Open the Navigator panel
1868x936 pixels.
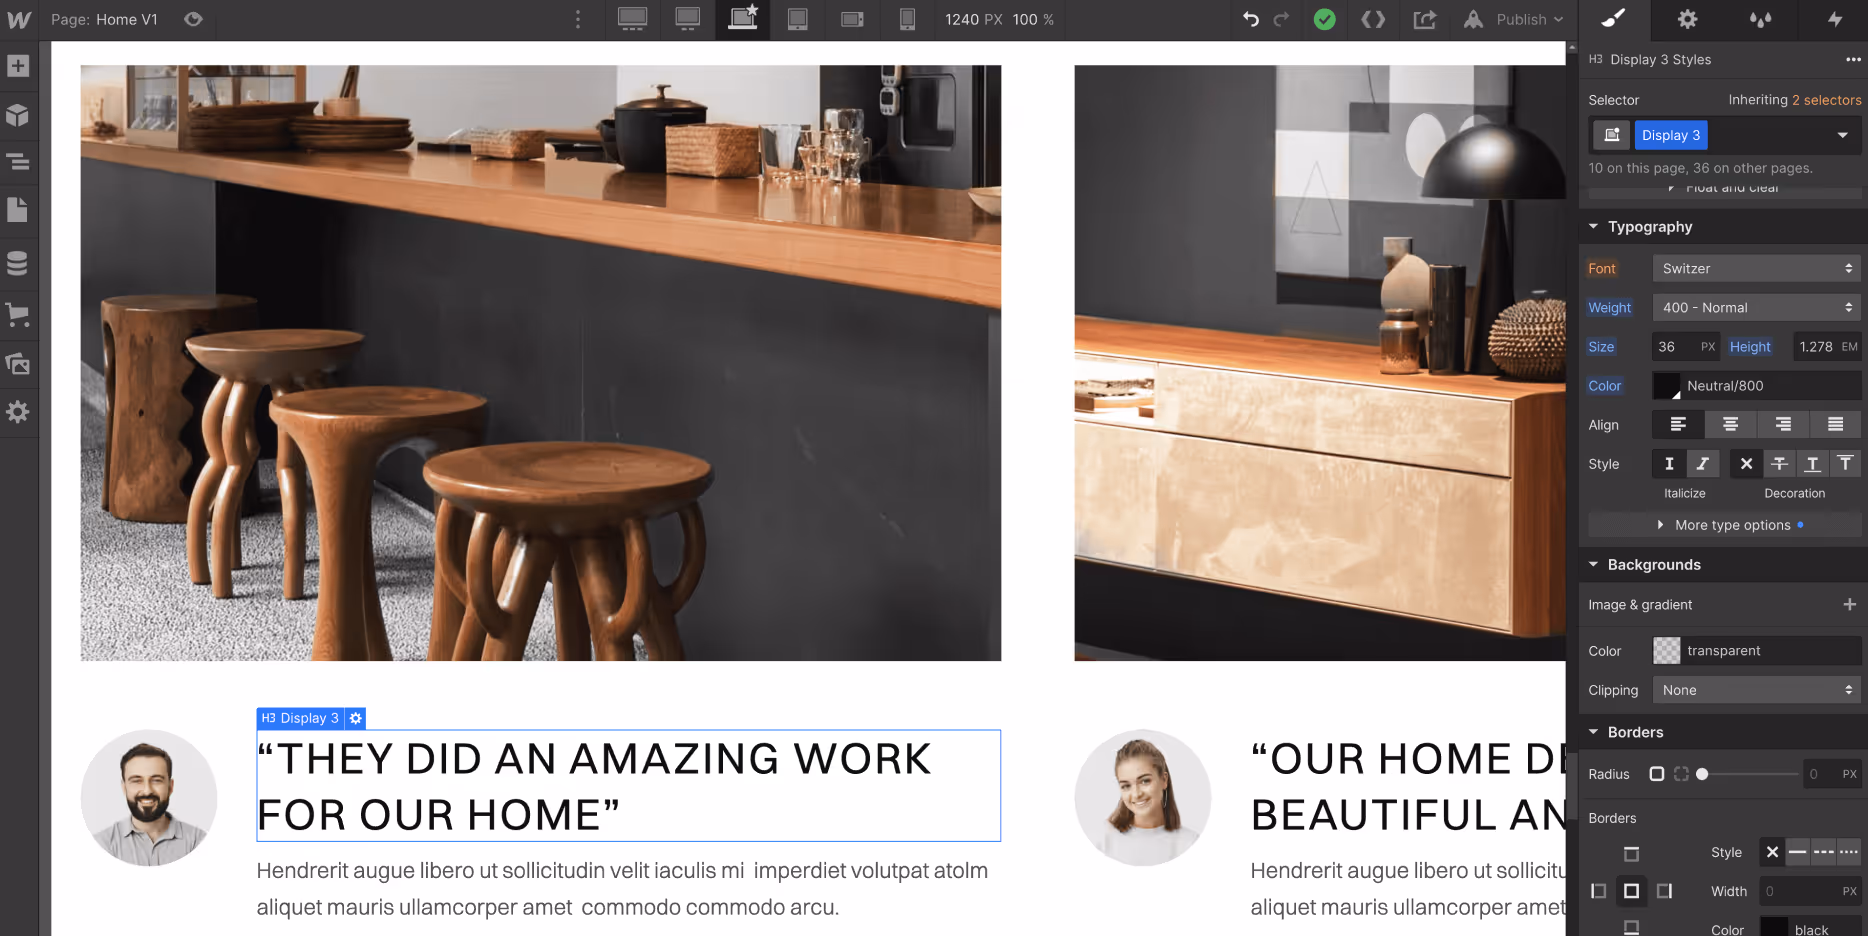[18, 162]
